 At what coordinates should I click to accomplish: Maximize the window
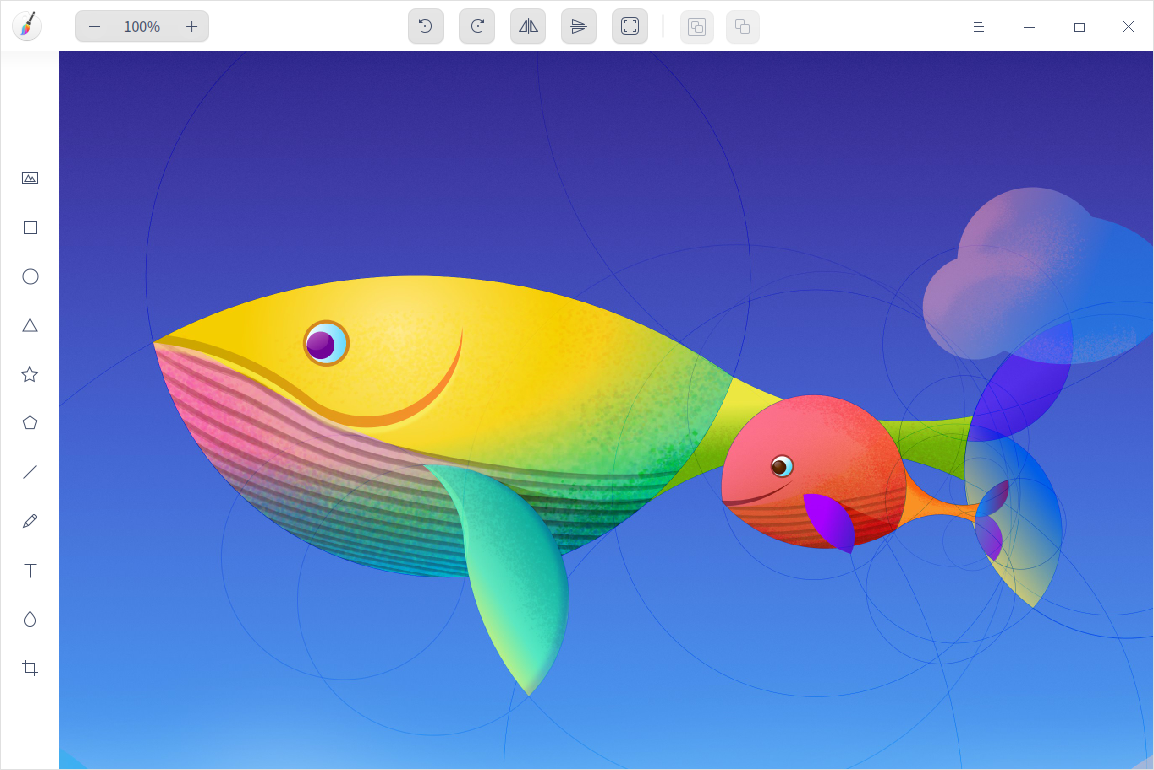[x=1080, y=27]
